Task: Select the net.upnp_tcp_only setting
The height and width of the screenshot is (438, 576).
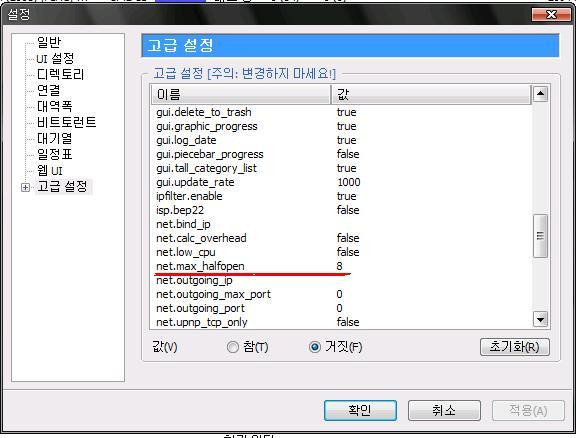Action: point(341,322)
